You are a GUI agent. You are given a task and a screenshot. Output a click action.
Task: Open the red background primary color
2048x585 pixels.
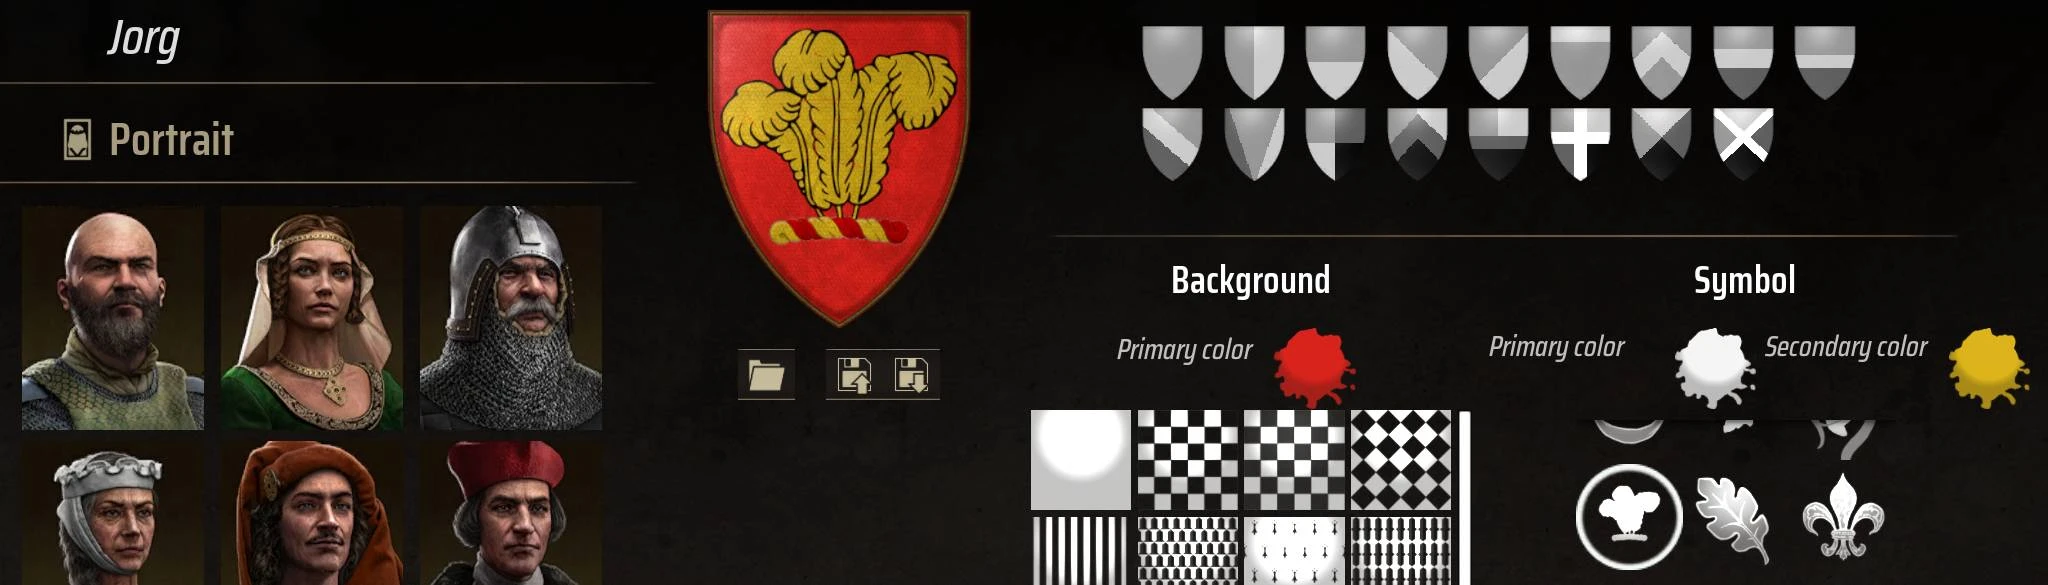point(1315,367)
